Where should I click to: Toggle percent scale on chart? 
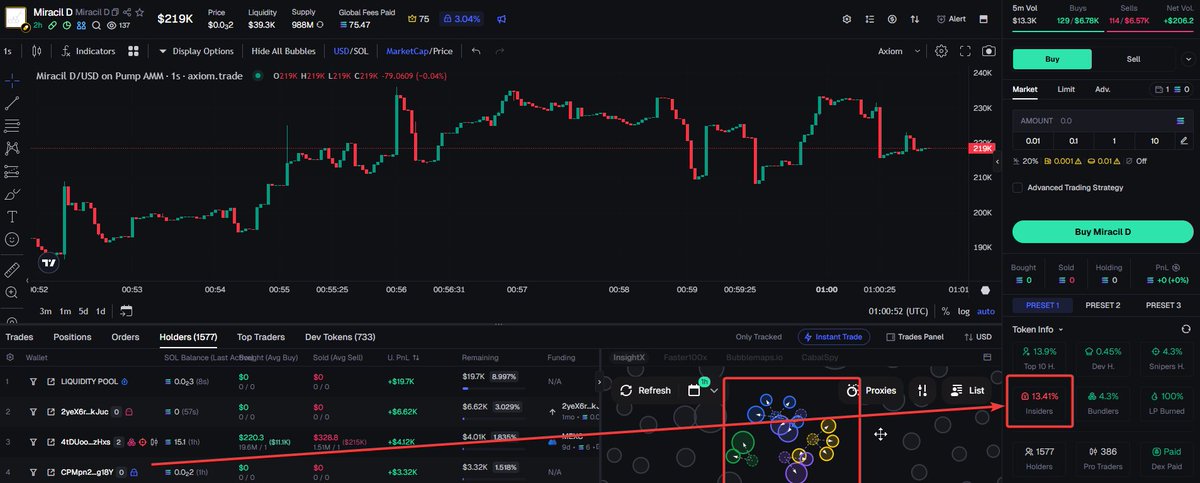[945, 311]
